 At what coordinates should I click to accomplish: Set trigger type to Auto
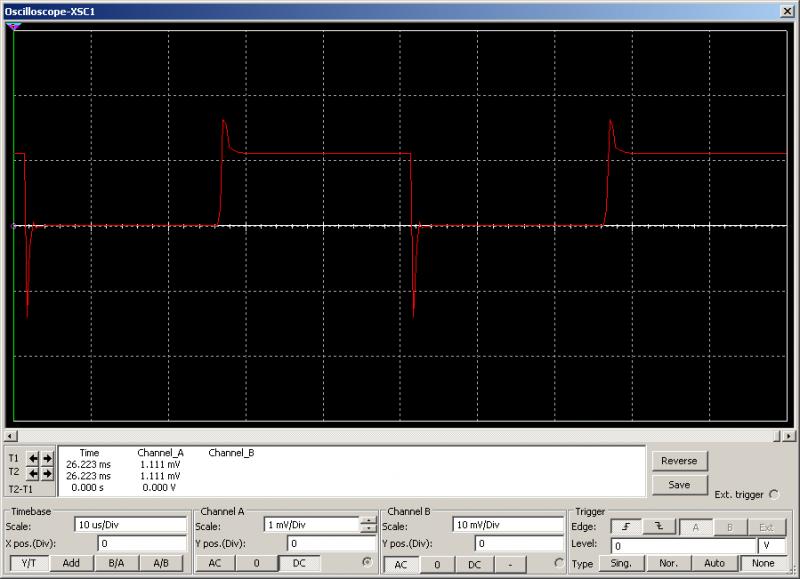pos(714,563)
